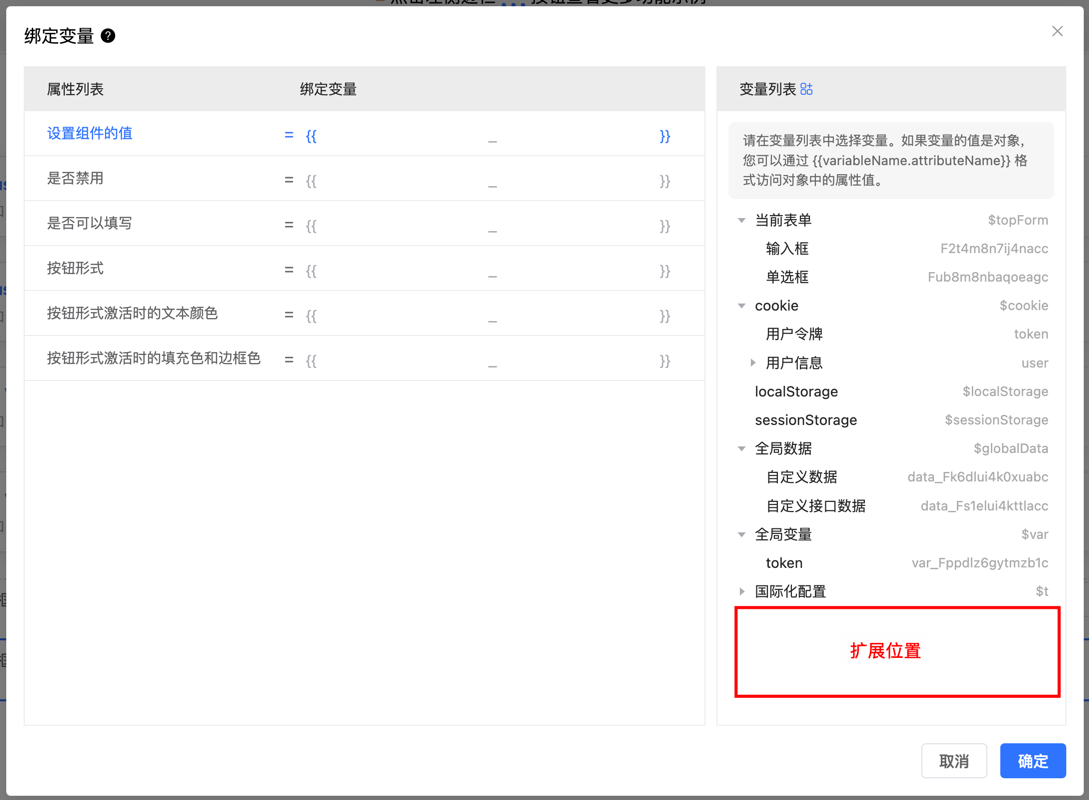Select localStorage in the variable list
The image size is (1089, 800).
(796, 392)
